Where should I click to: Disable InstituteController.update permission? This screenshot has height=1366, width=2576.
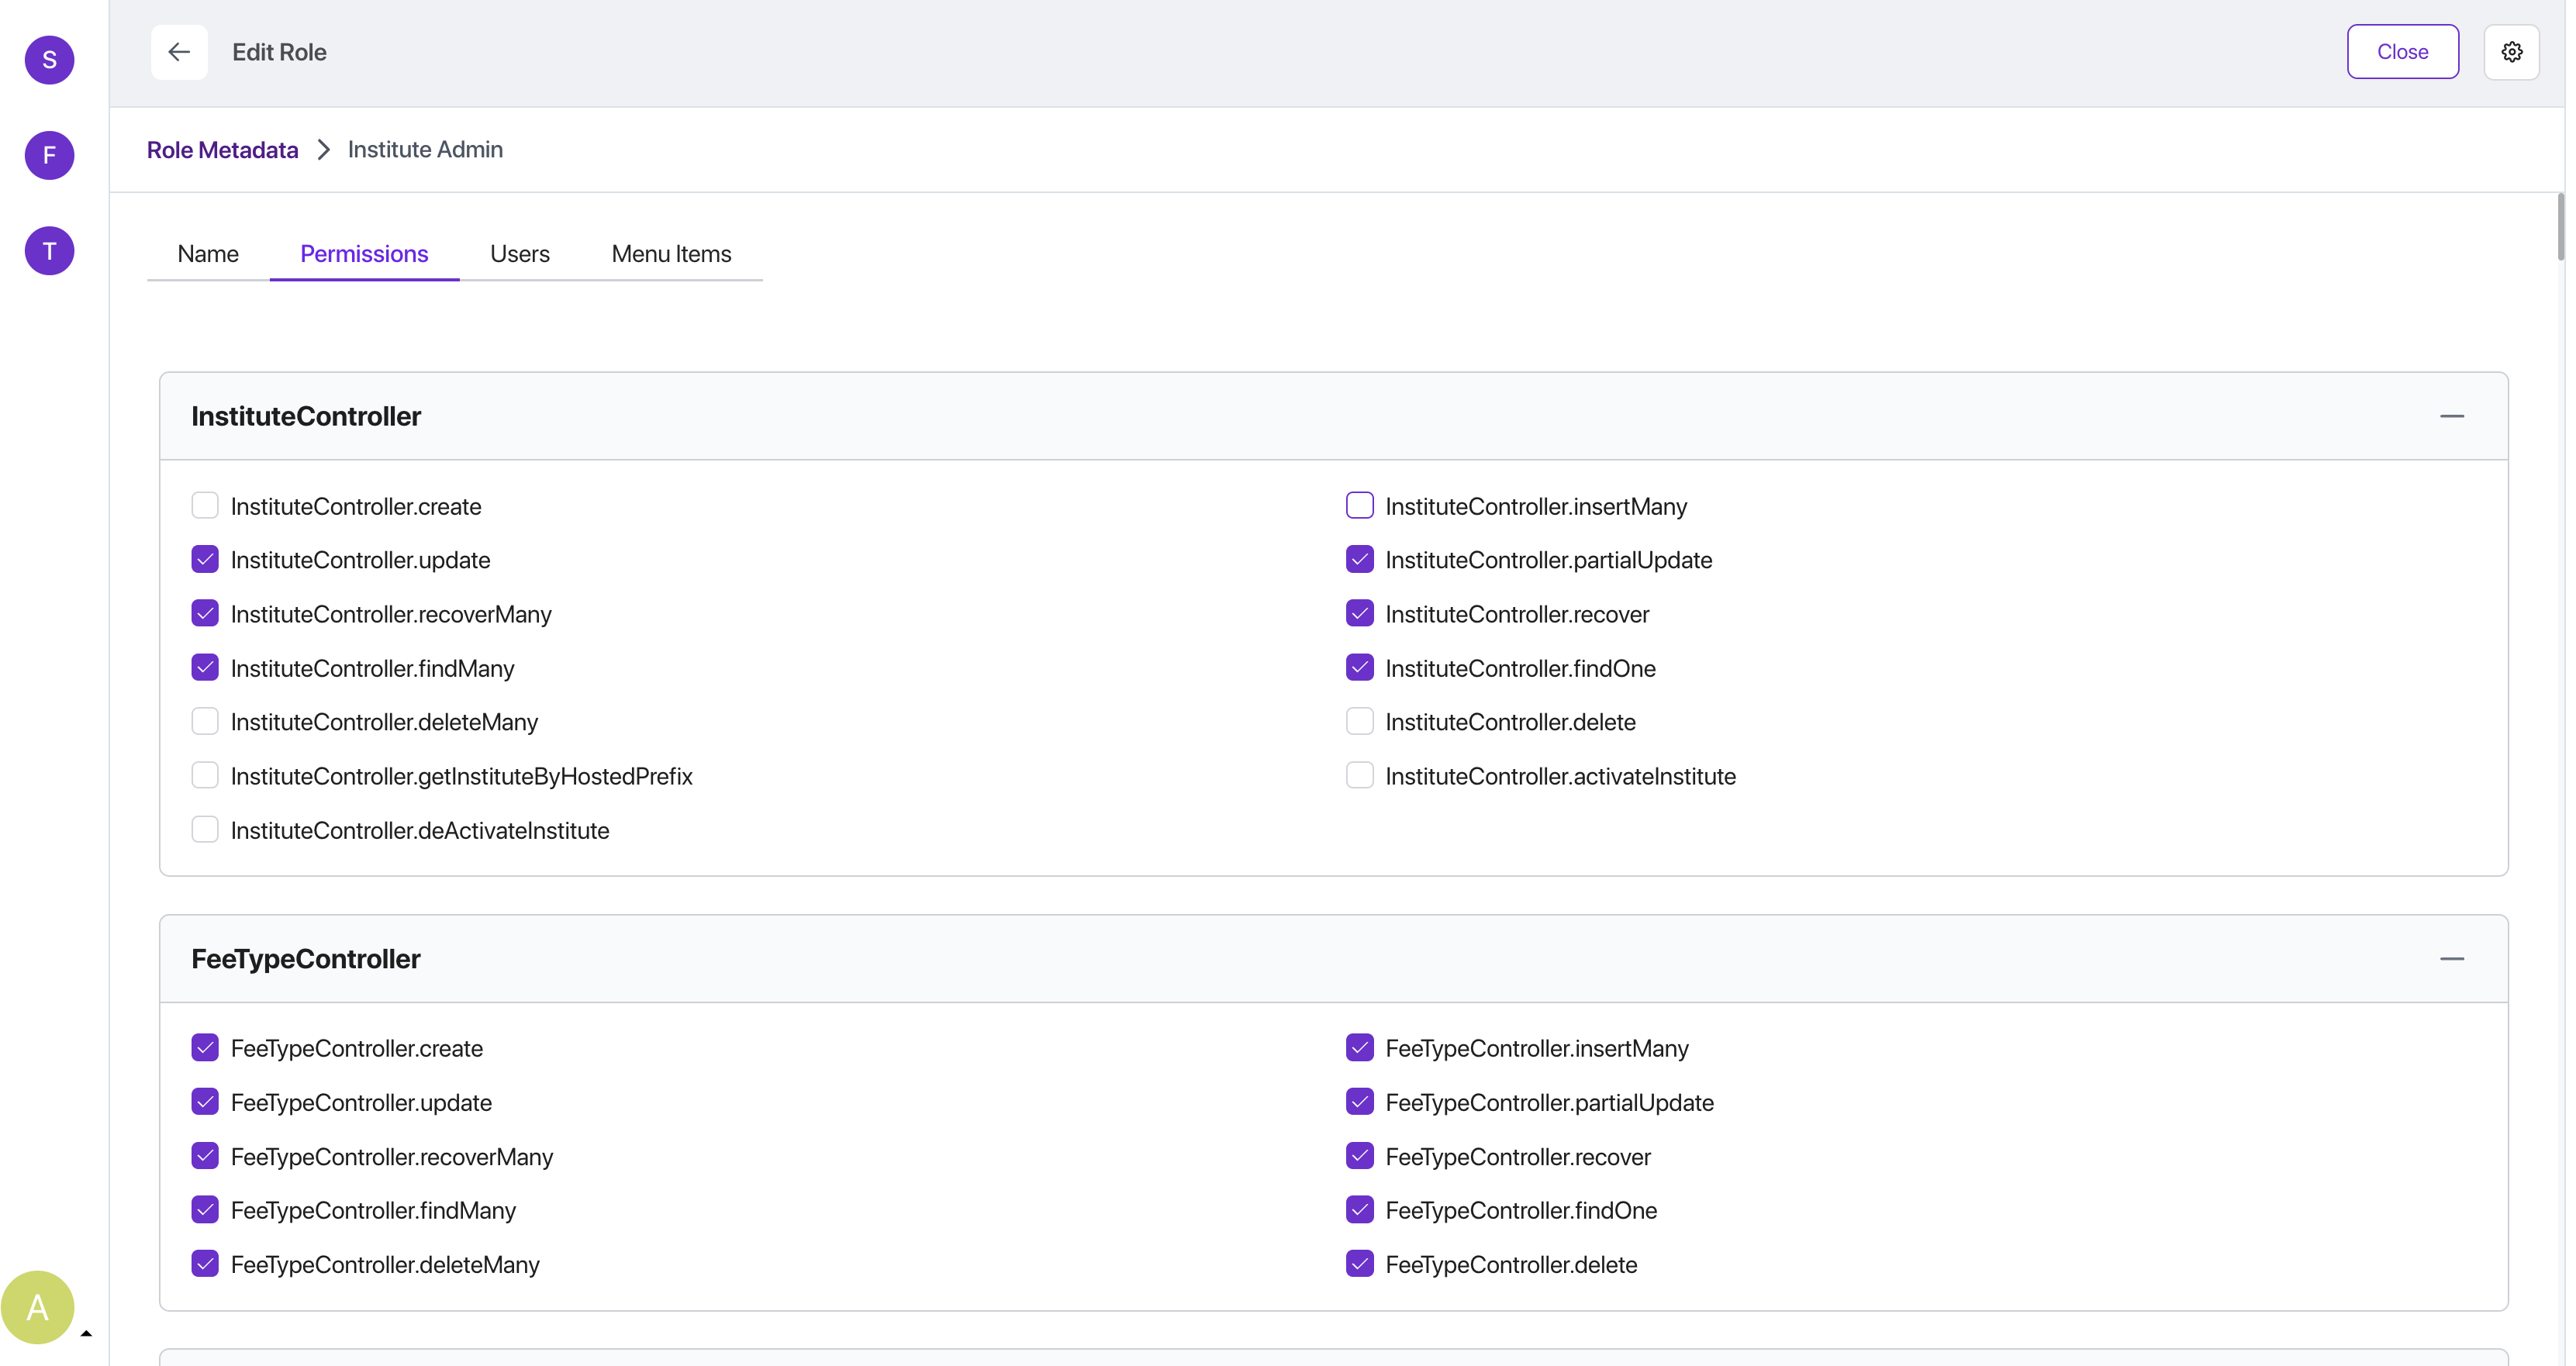point(205,559)
